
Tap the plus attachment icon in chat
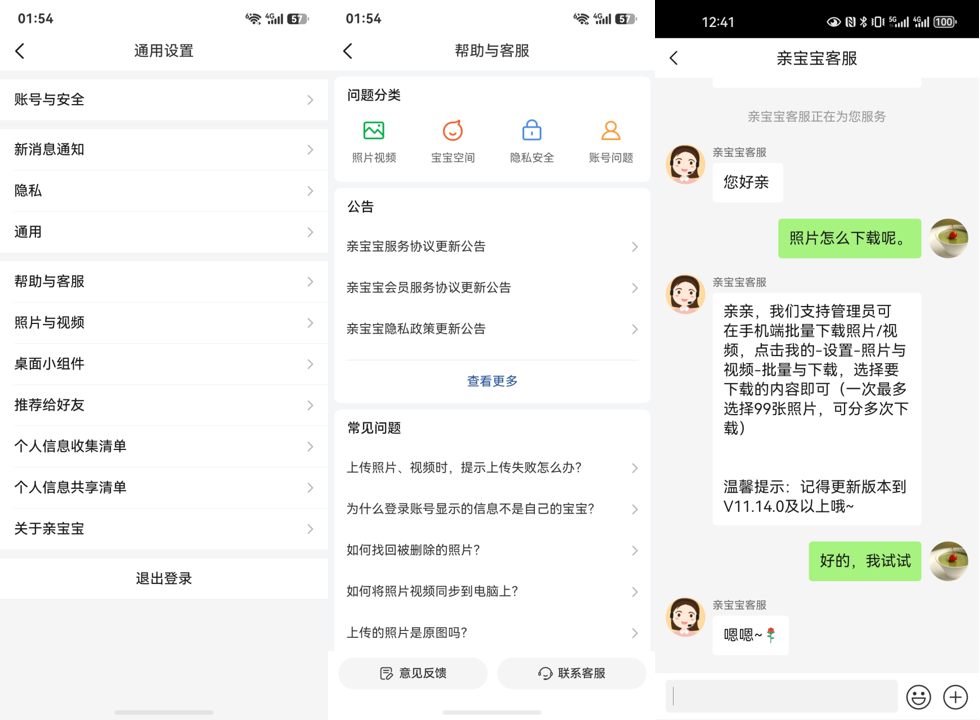pyautogui.click(x=955, y=697)
